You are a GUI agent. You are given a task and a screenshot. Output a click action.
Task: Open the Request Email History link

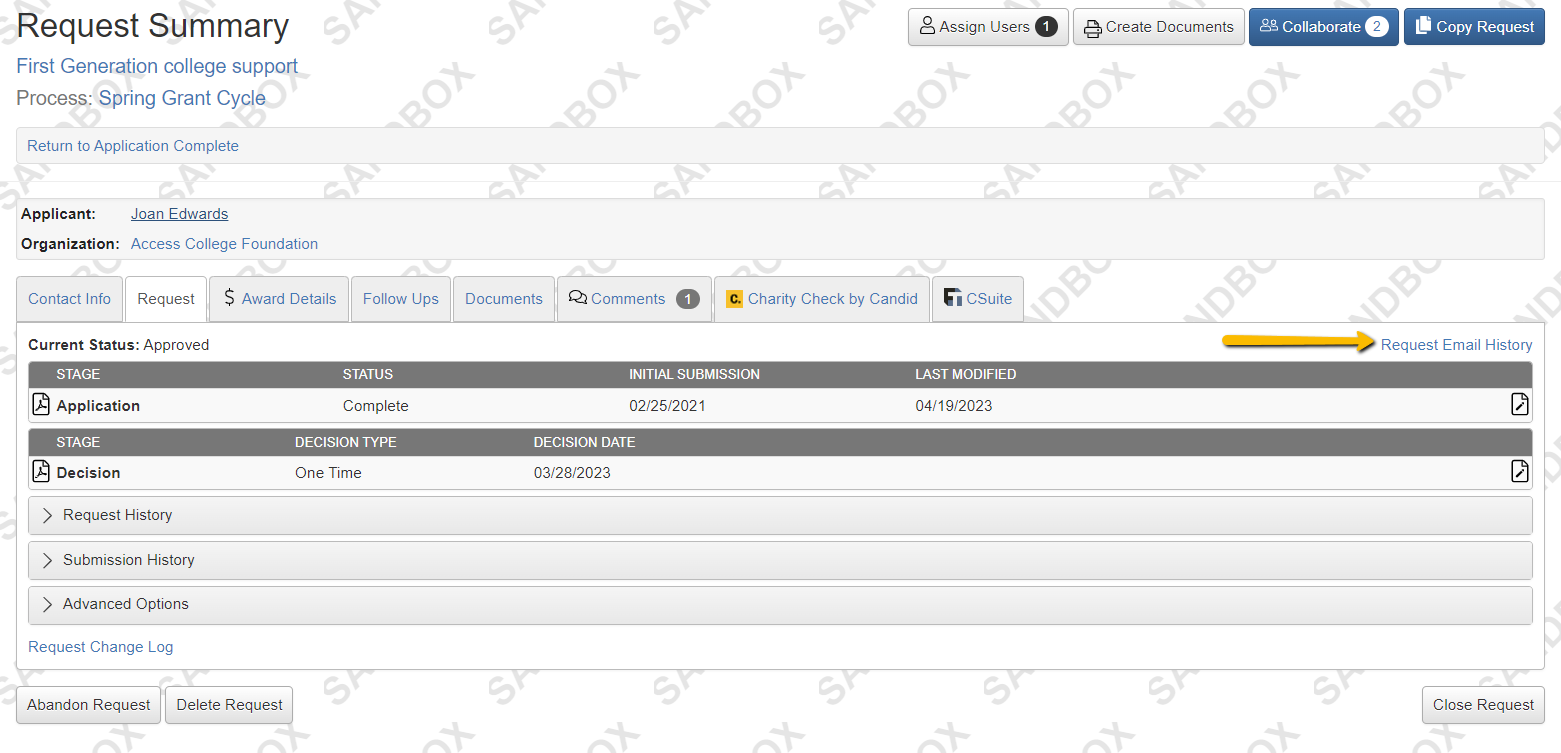1456,345
